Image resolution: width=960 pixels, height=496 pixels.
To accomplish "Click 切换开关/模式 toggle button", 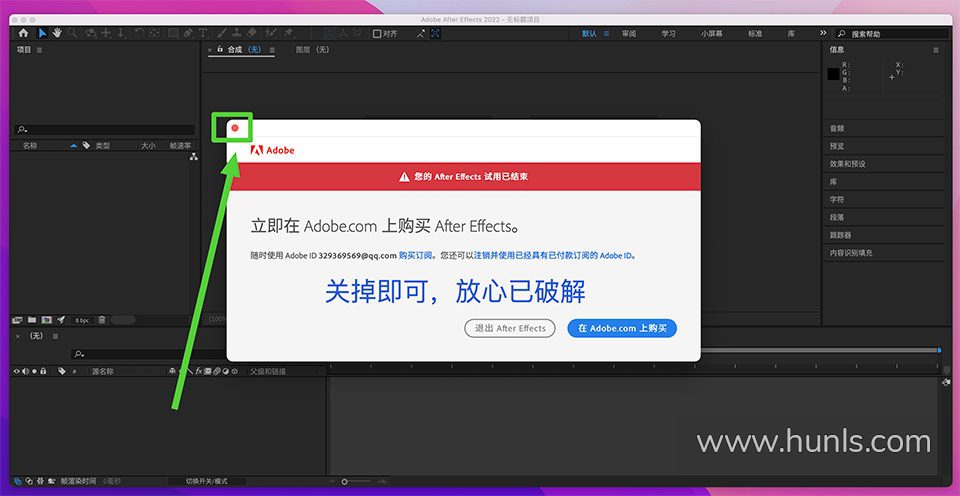I will tap(206, 481).
